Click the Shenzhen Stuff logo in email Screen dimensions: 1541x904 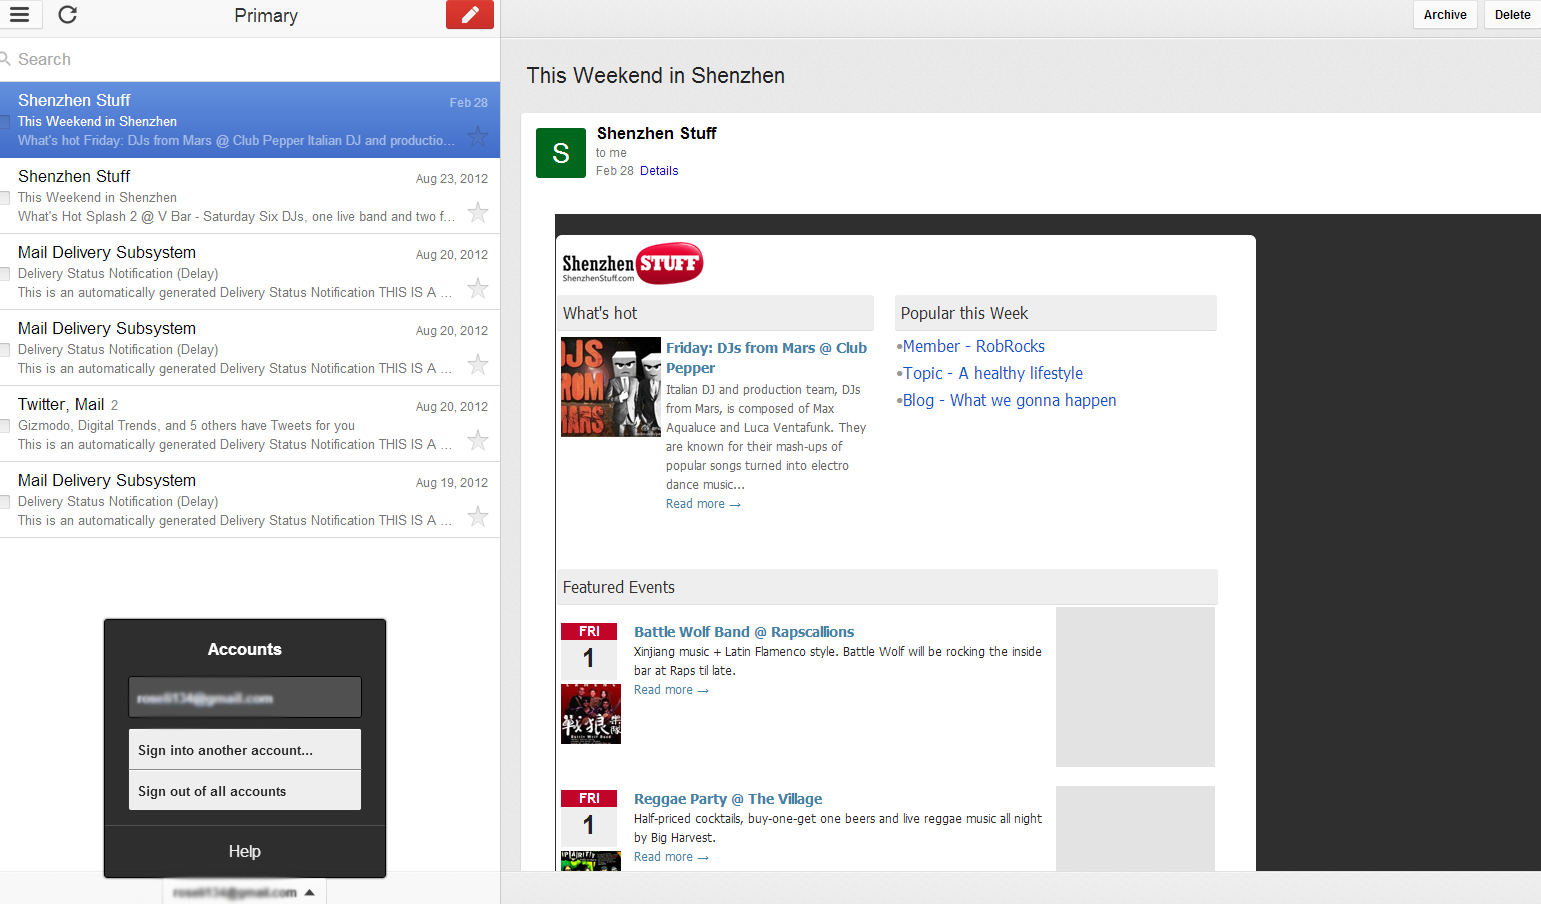(x=633, y=263)
